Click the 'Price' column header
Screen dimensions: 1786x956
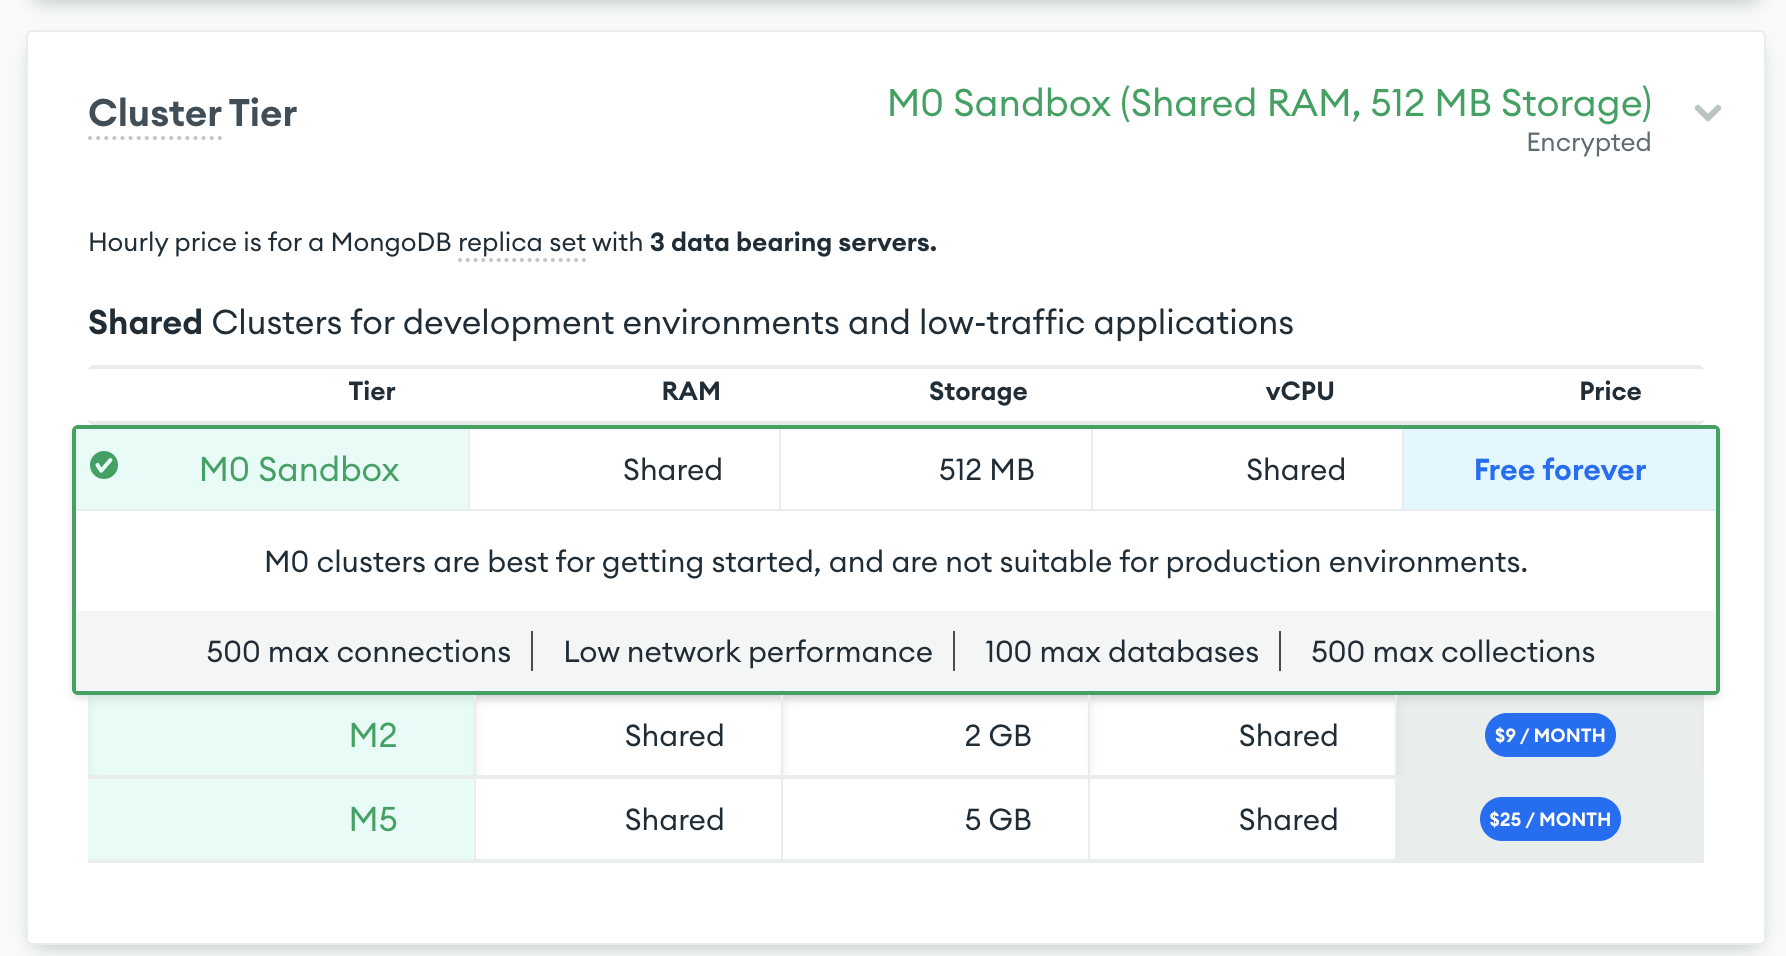click(1610, 391)
